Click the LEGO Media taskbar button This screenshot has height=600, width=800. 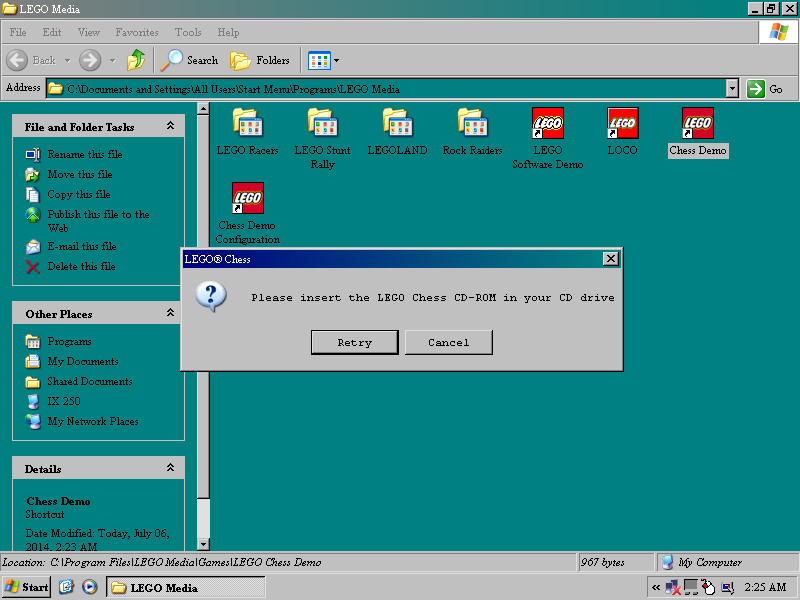(185, 587)
